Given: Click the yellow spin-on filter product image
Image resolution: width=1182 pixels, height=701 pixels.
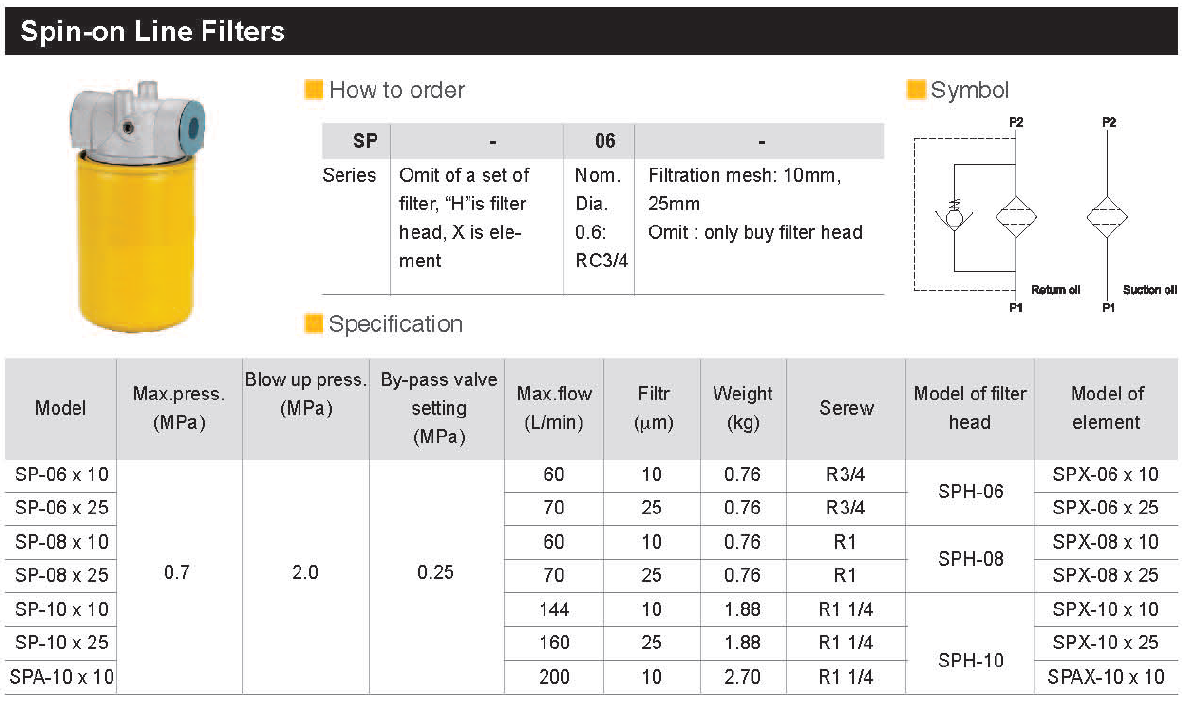Looking at the screenshot, I should 136,206.
